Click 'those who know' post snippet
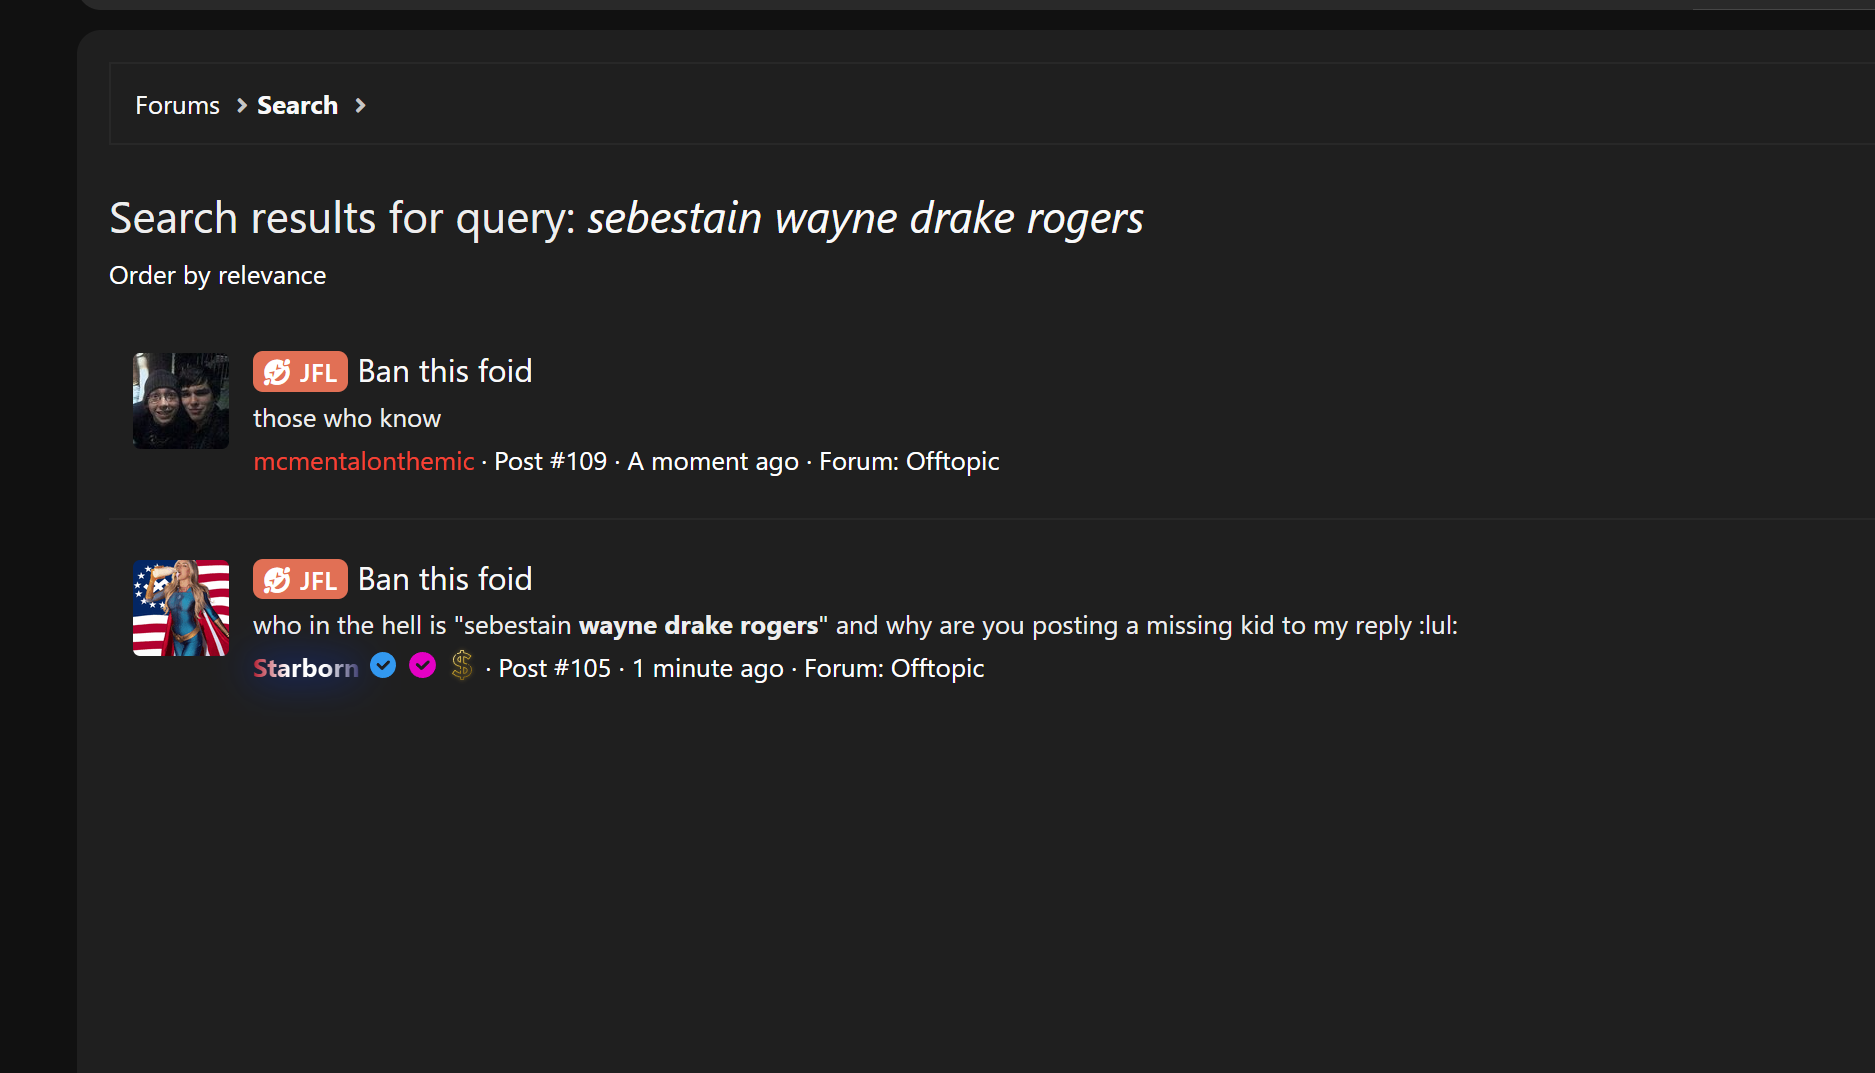1875x1073 pixels. click(346, 419)
